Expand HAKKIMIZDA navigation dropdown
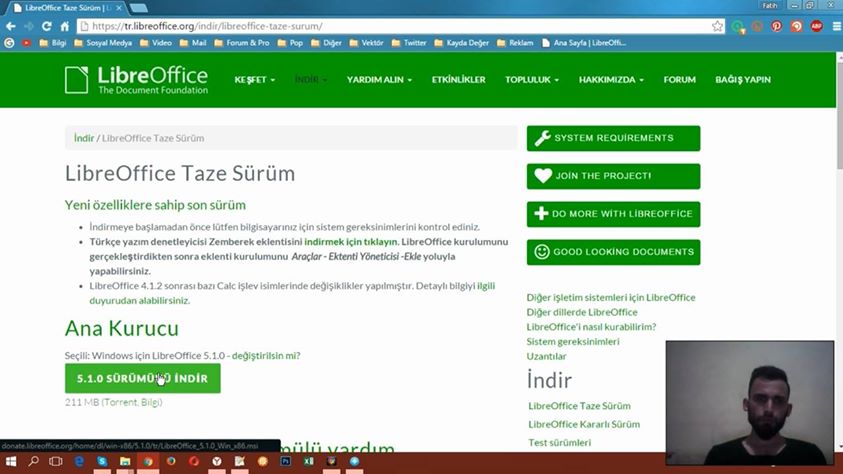The image size is (843, 474). pyautogui.click(x=611, y=80)
